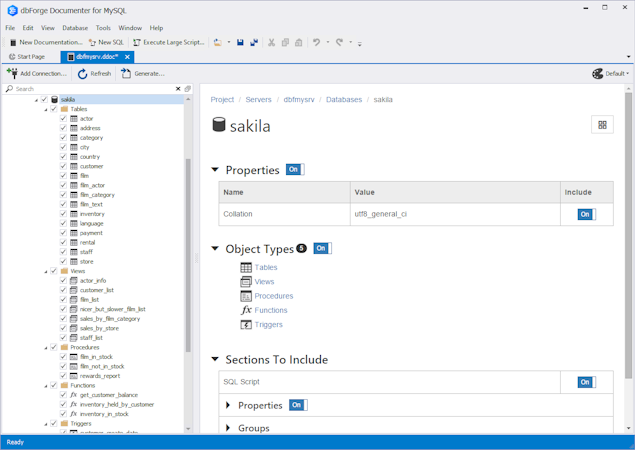This screenshot has width=635, height=450.
Task: Toggle Properties switch in Sections To Include
Action: 298,405
